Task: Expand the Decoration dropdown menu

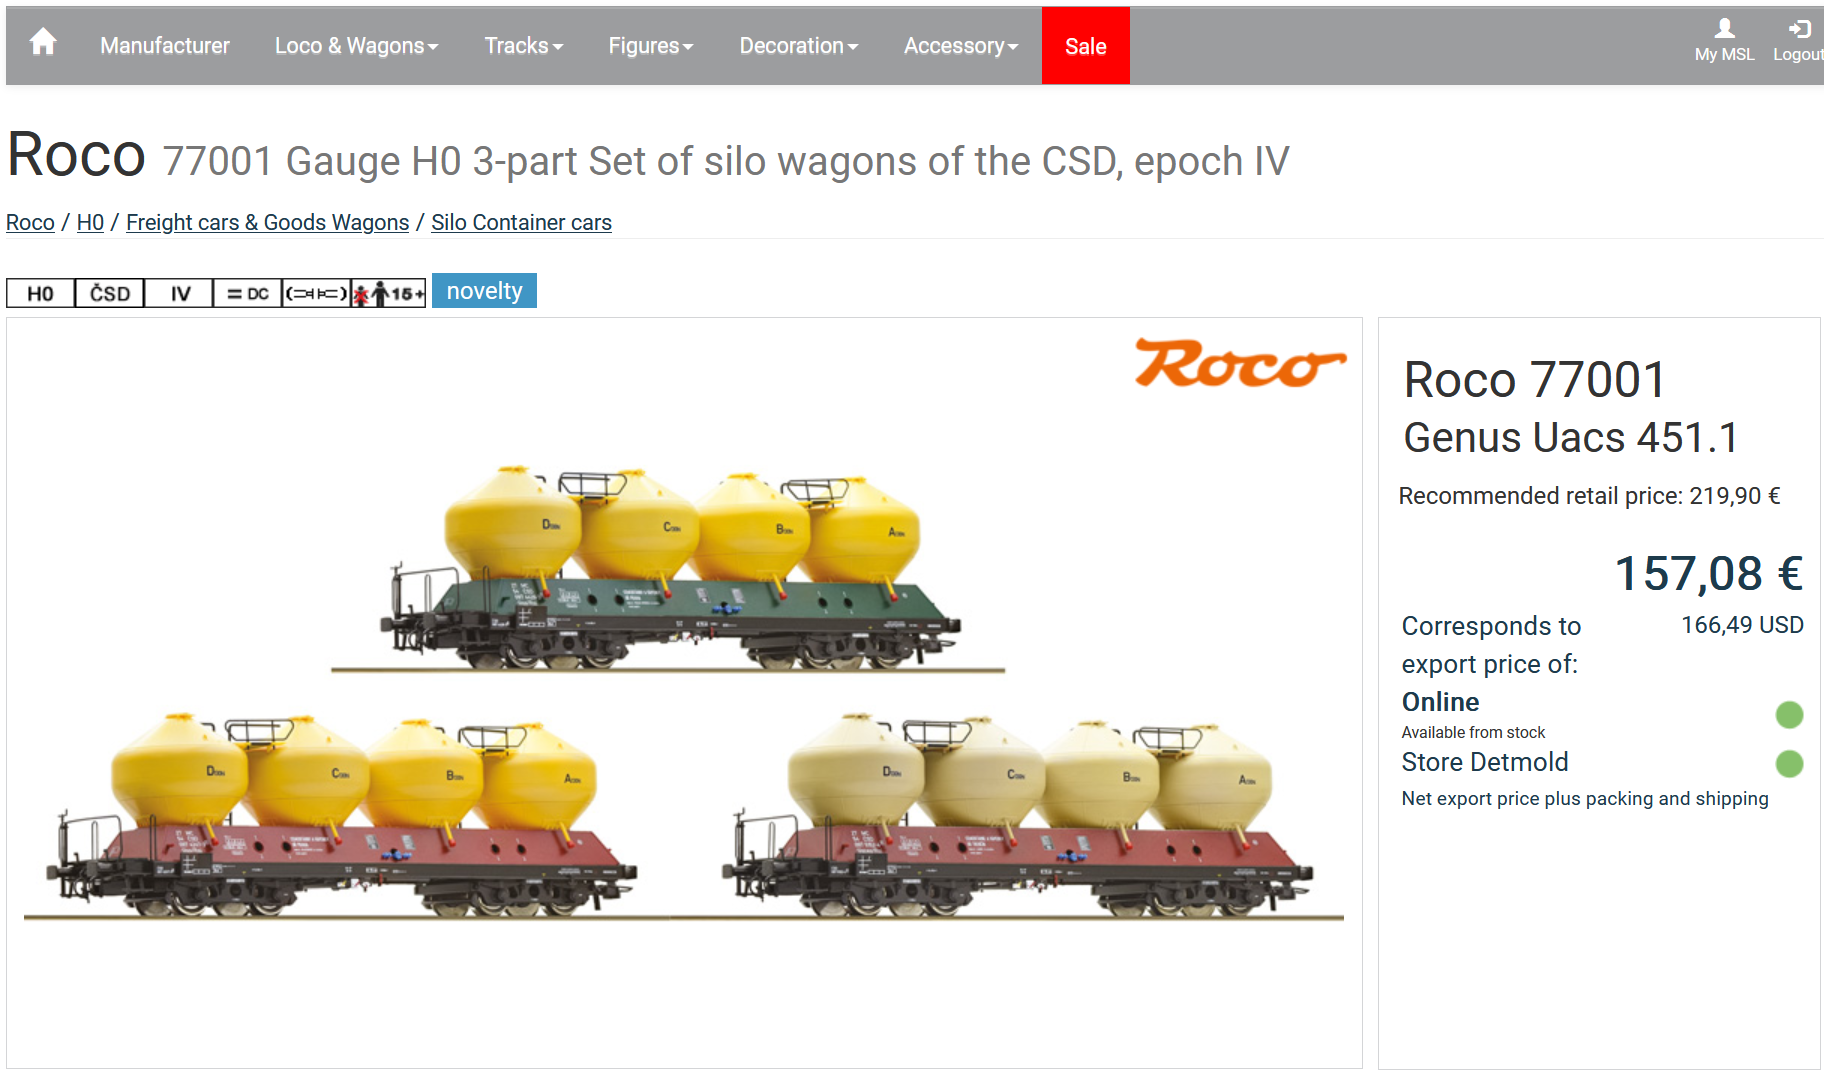Action: (x=799, y=46)
